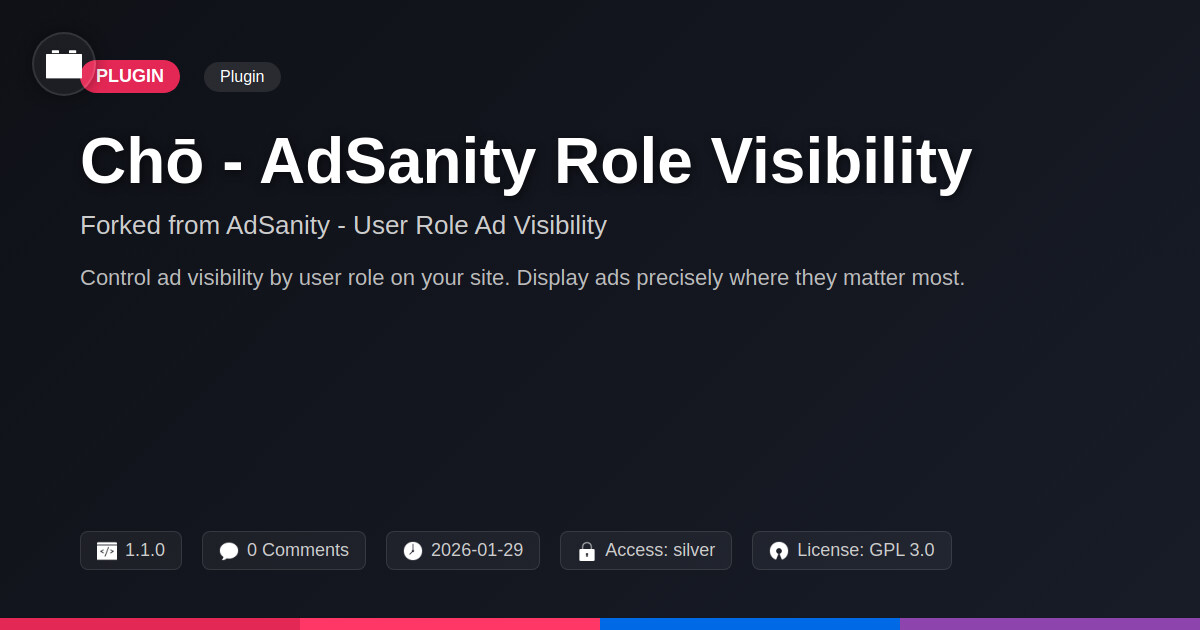Click the plugin brick logo icon
This screenshot has width=1200, height=630.
64,64
